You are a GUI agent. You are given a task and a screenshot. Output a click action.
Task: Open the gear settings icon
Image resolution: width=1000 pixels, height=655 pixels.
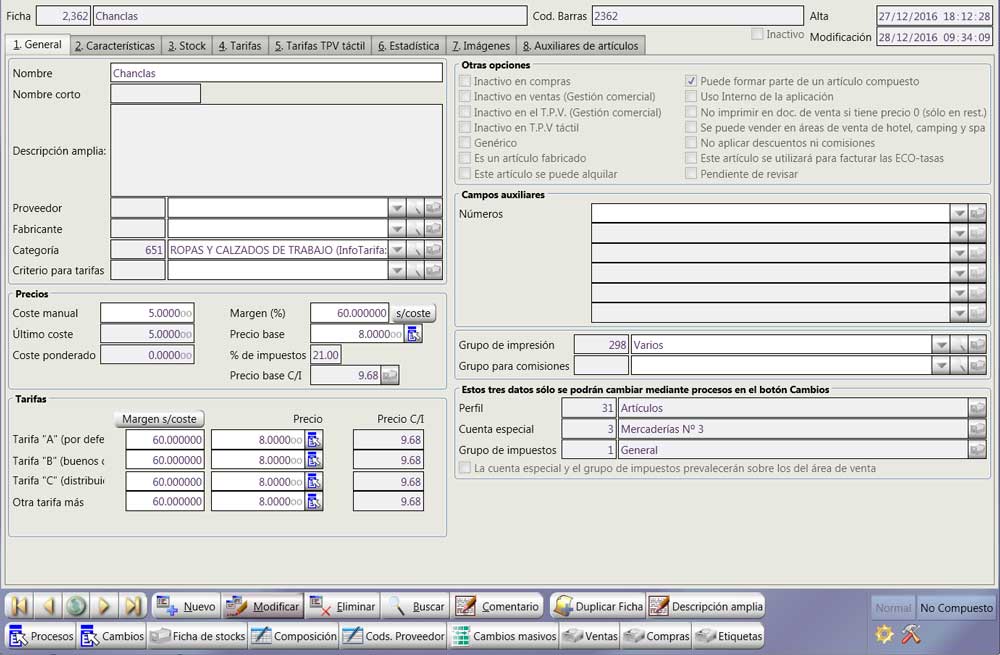point(885,633)
